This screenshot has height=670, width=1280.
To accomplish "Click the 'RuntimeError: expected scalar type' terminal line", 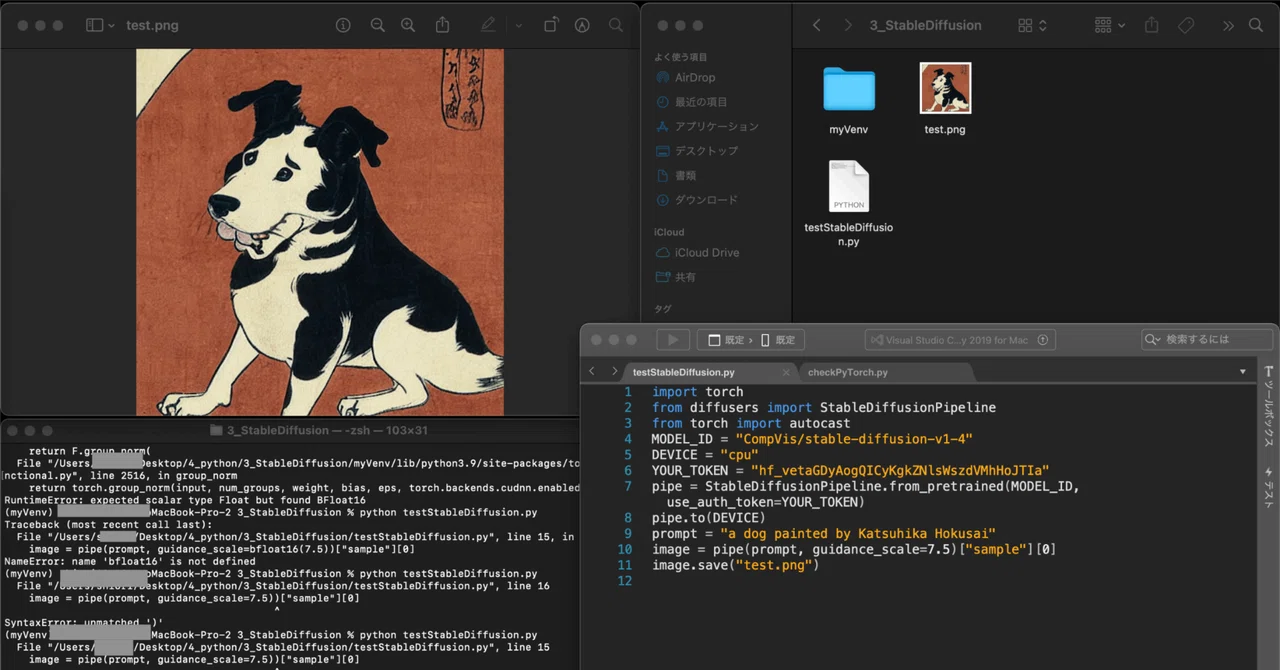I will (x=185, y=500).
